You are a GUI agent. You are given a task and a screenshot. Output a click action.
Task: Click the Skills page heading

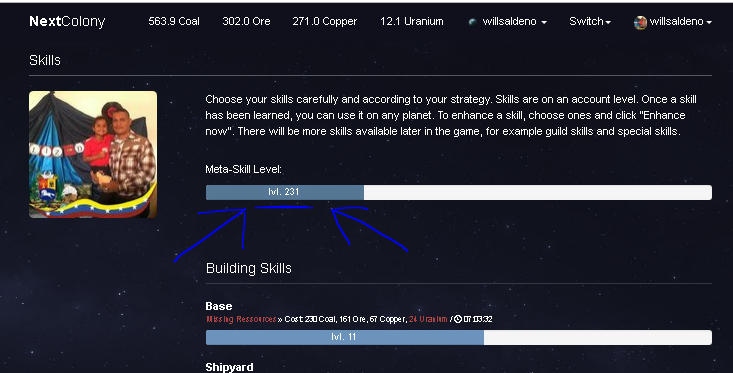pyautogui.click(x=45, y=60)
